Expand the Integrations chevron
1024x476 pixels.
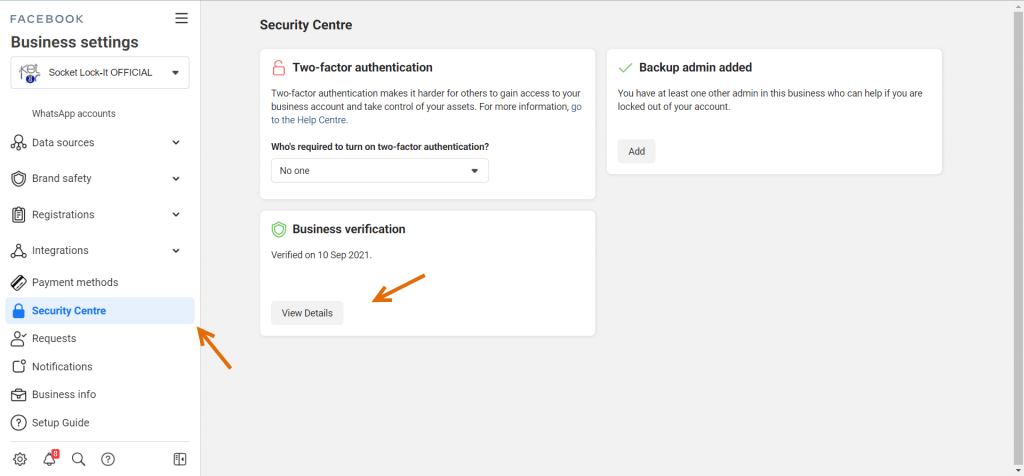[x=176, y=250]
